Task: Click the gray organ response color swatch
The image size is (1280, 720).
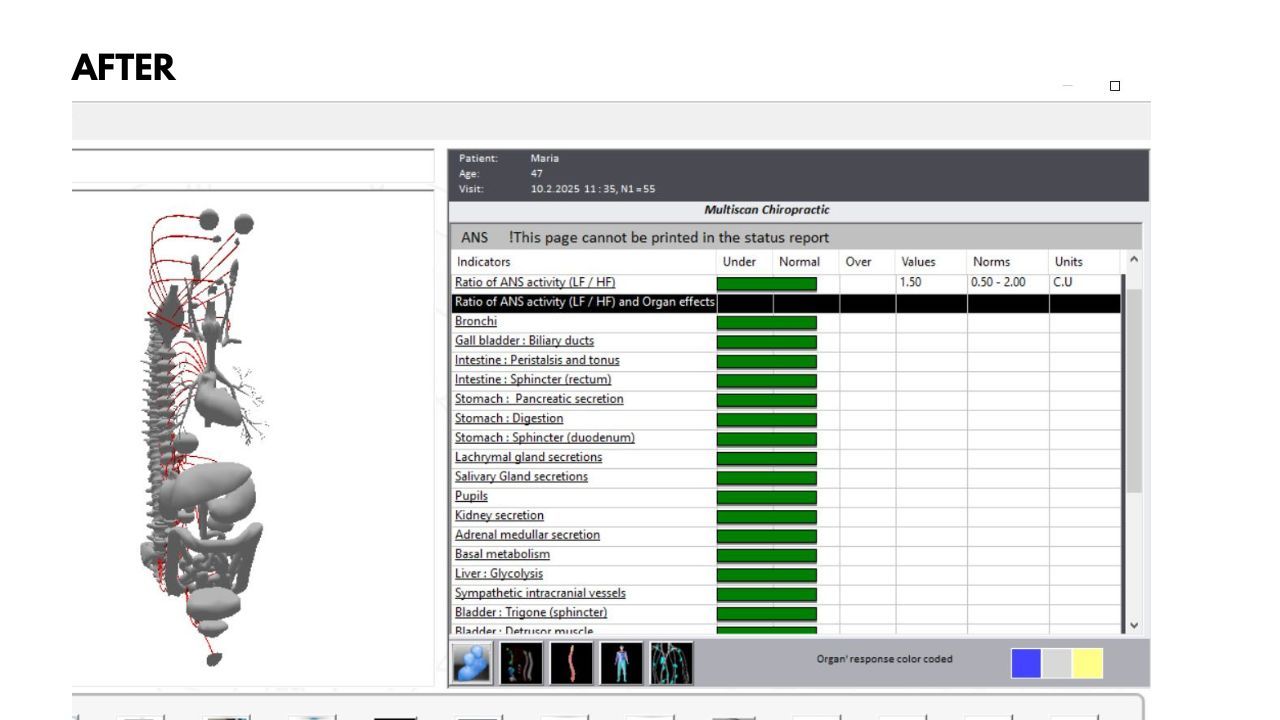Action: click(1057, 663)
